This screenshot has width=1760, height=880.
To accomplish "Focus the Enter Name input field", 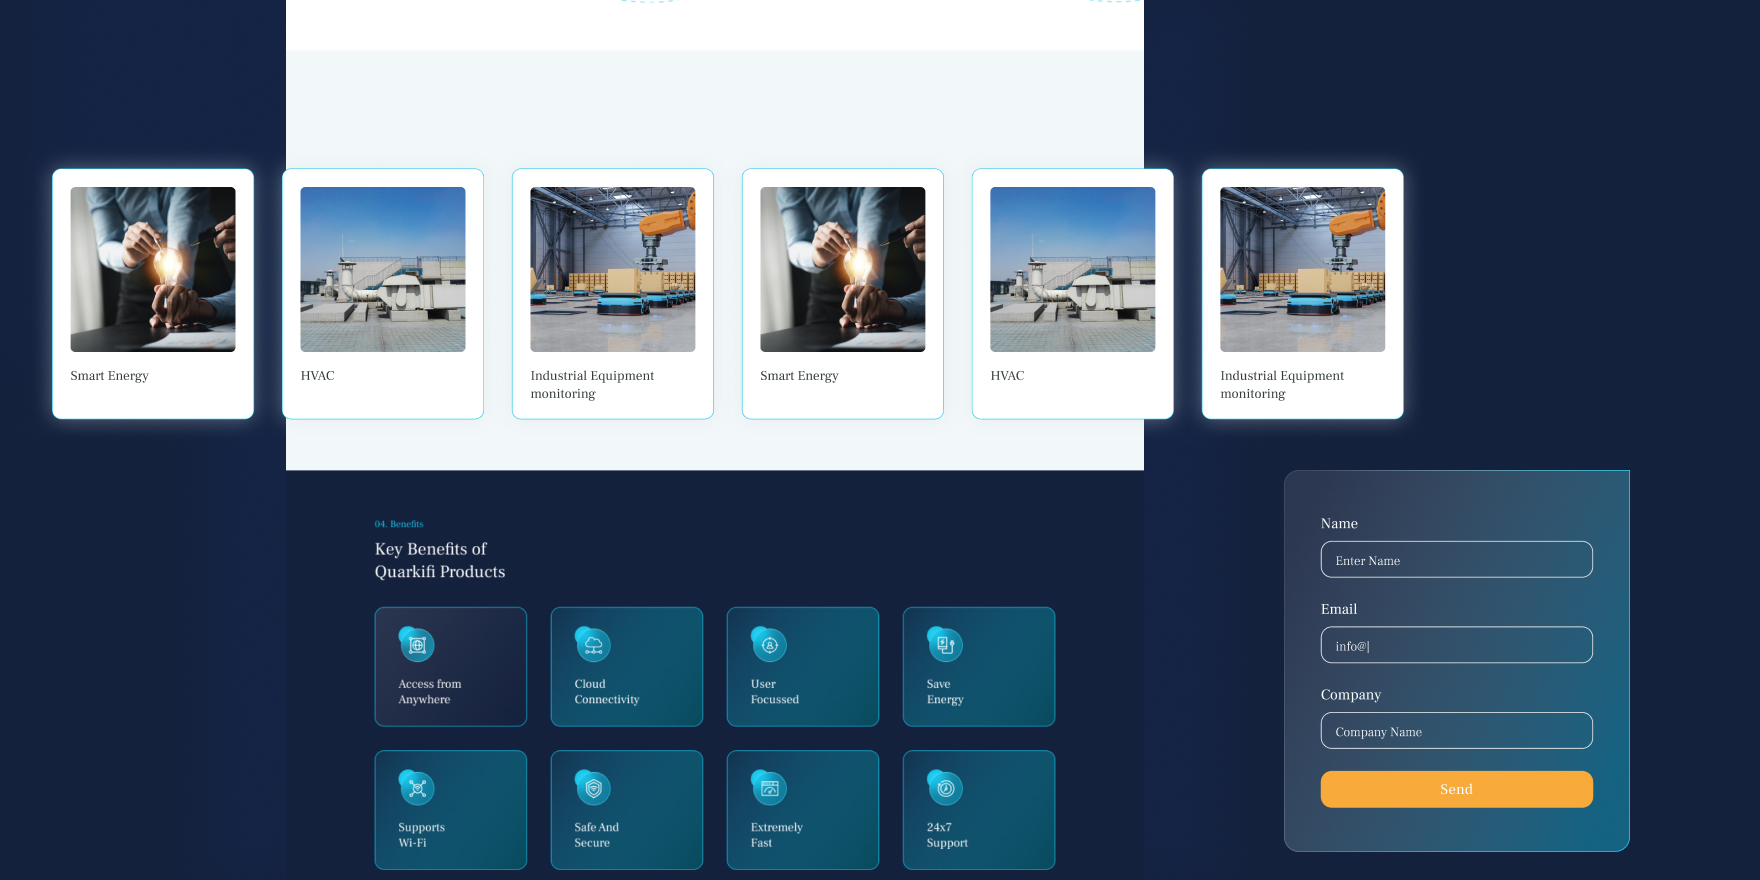I will pos(1456,560).
